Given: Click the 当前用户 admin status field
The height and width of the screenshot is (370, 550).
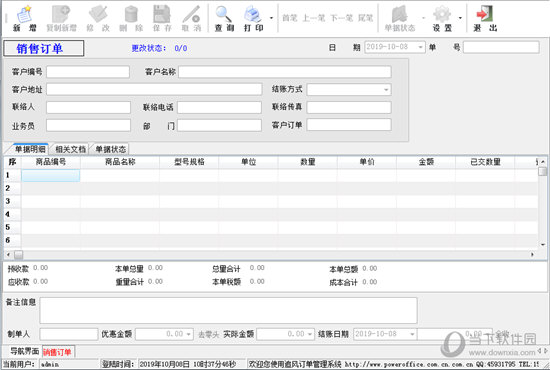Looking at the screenshot, I should tap(68, 364).
